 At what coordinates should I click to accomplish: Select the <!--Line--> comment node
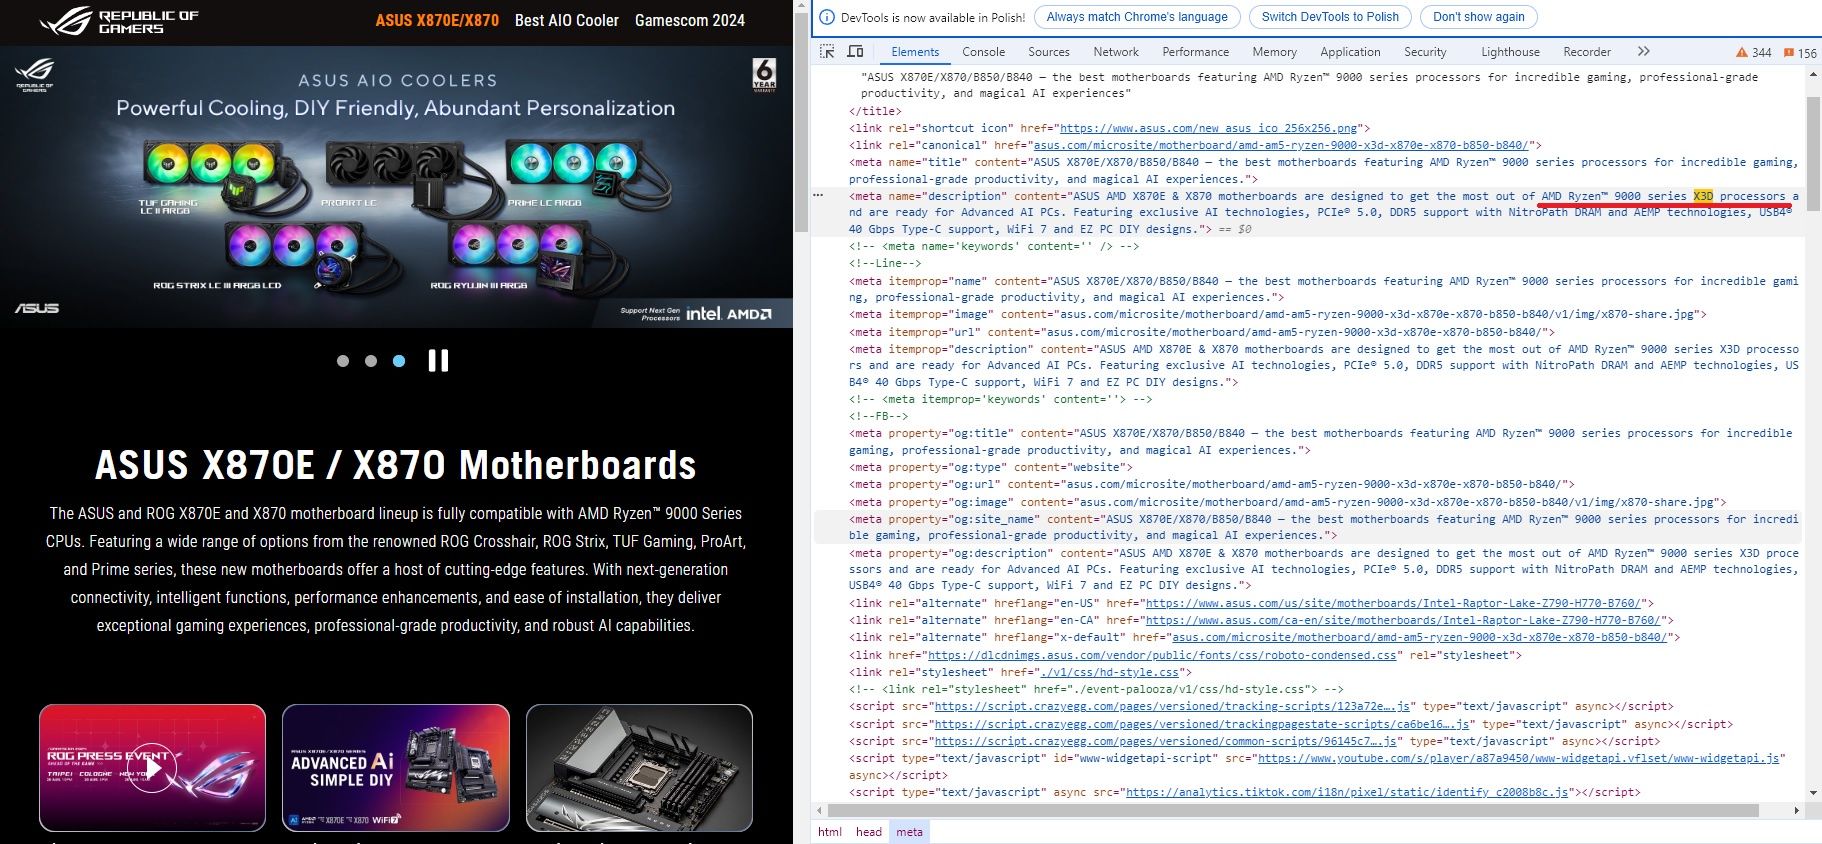(x=885, y=263)
